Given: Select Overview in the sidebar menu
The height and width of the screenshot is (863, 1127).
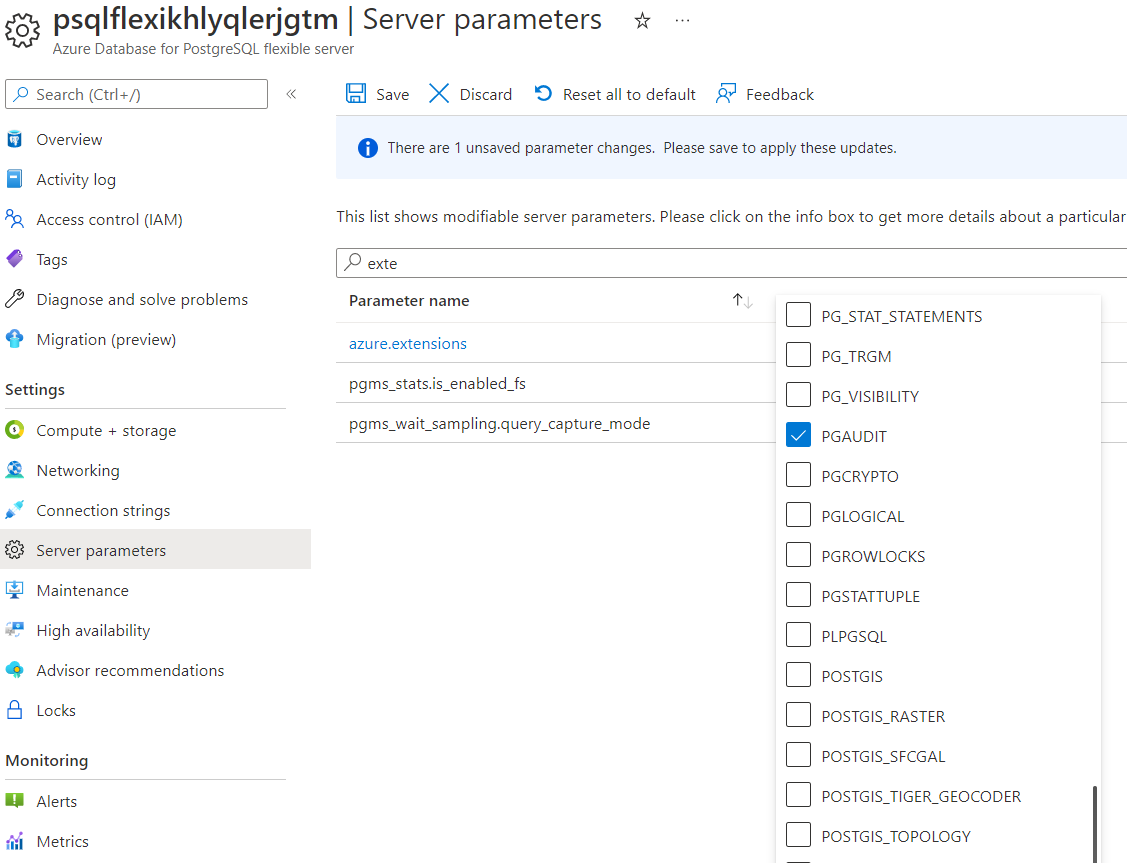Looking at the screenshot, I should tap(70, 139).
